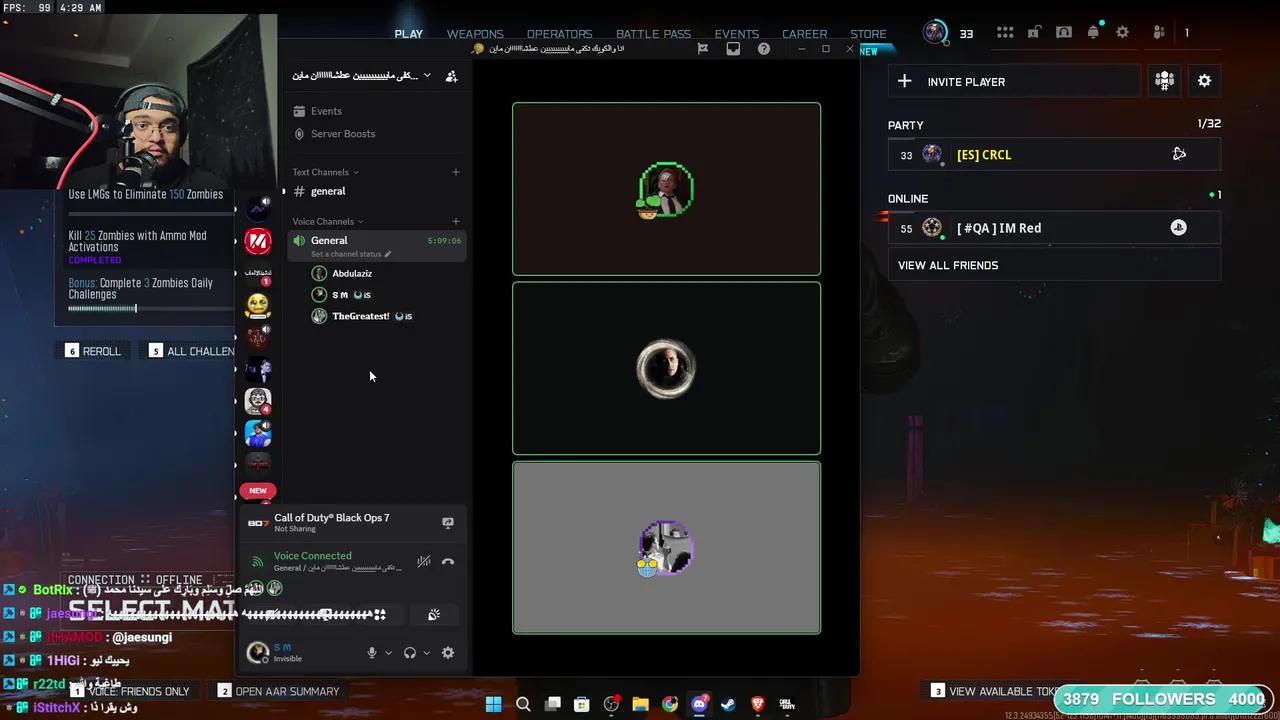This screenshot has height=720, width=1280.
Task: Open Discord inbox icon in title bar
Action: 733,48
